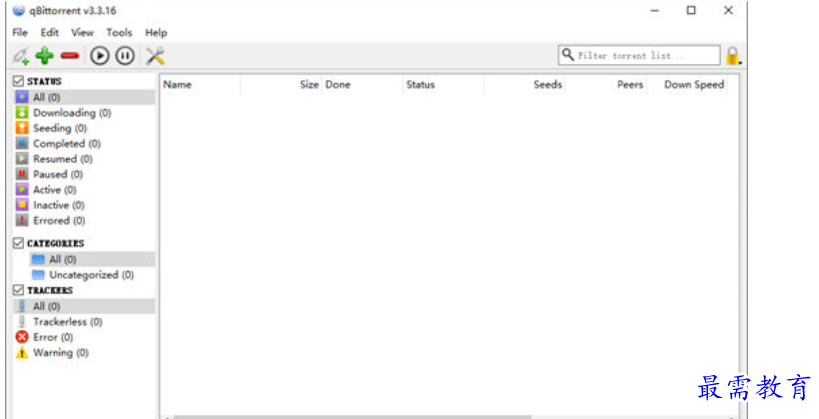
Task: Select Inactive (0) filter
Action: 85,205
